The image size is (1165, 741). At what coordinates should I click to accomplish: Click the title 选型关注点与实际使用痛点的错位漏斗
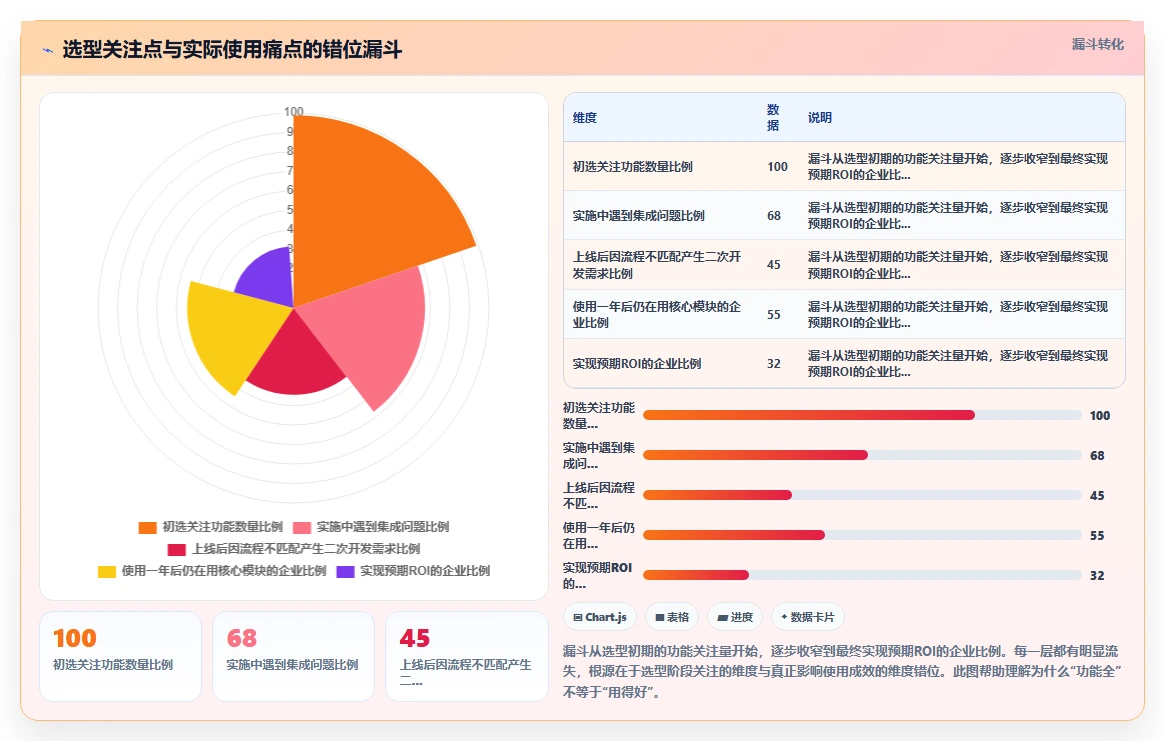click(233, 50)
